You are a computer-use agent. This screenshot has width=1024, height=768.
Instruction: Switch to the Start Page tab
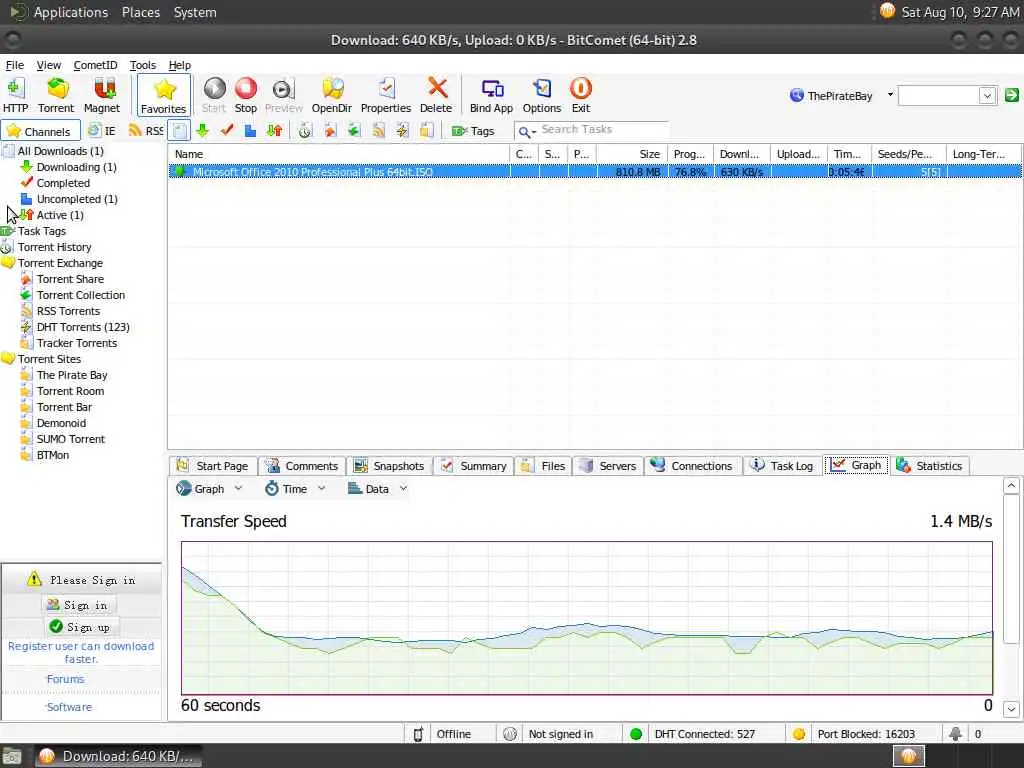tap(213, 466)
